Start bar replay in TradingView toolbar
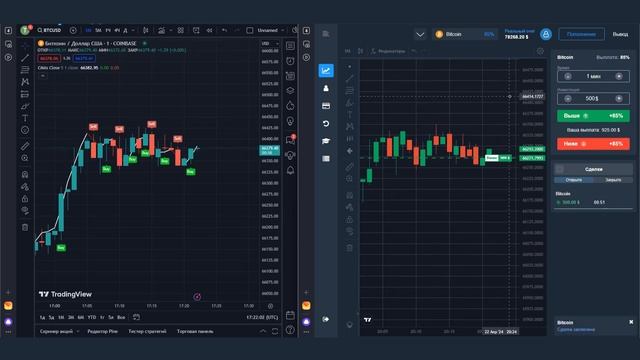This screenshot has height=360, width=640. point(209,30)
